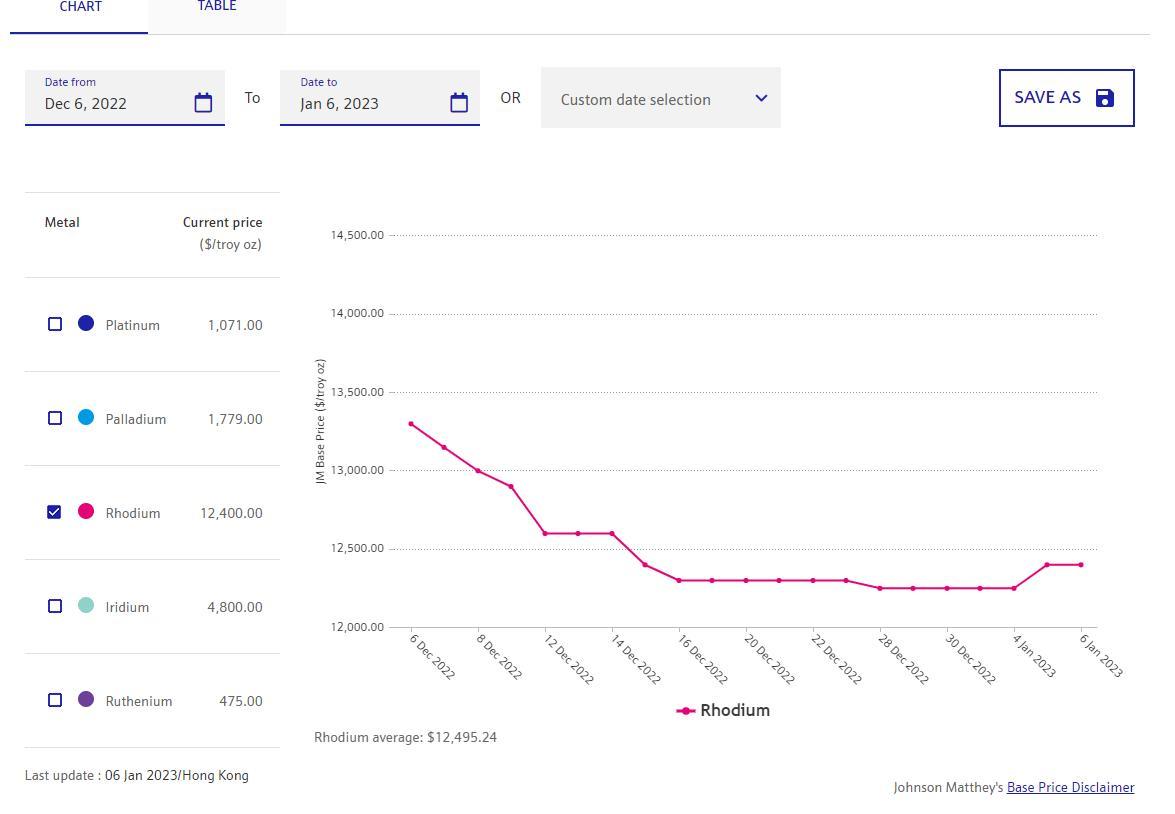Click the floppy disk save icon

(1105, 98)
